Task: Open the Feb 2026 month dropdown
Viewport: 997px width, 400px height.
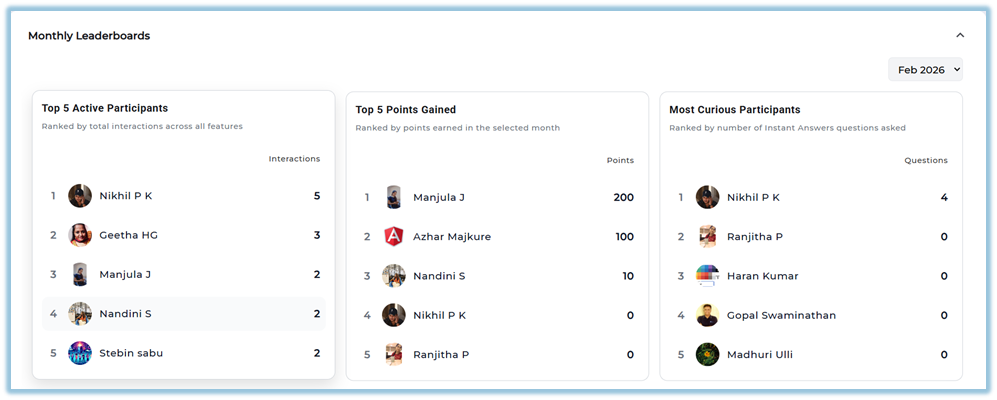Action: (x=925, y=69)
